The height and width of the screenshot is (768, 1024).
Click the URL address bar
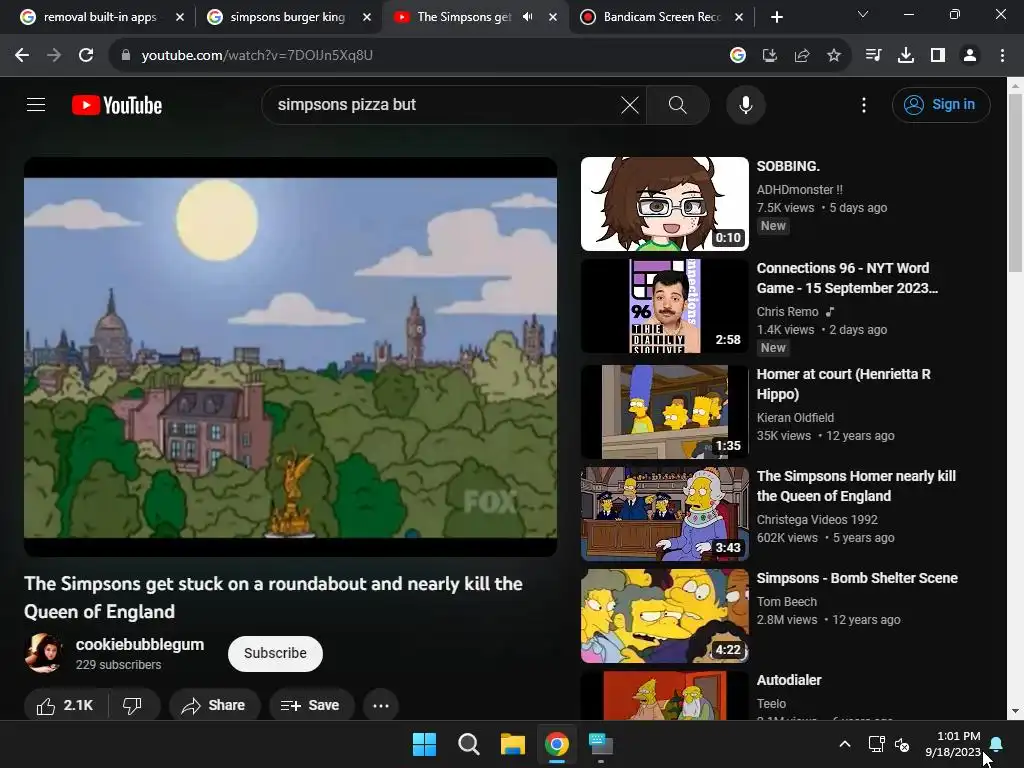418,56
